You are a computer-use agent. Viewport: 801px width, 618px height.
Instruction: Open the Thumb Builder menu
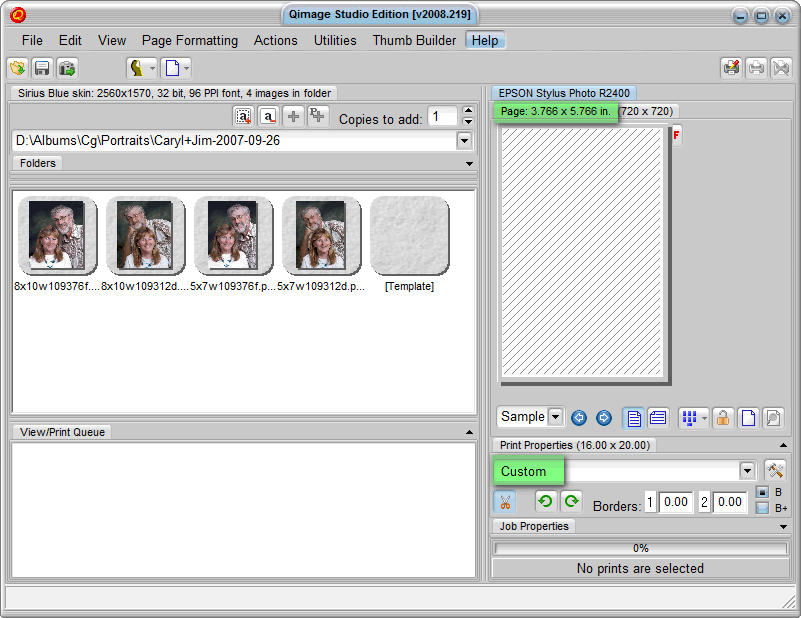pyautogui.click(x=414, y=40)
